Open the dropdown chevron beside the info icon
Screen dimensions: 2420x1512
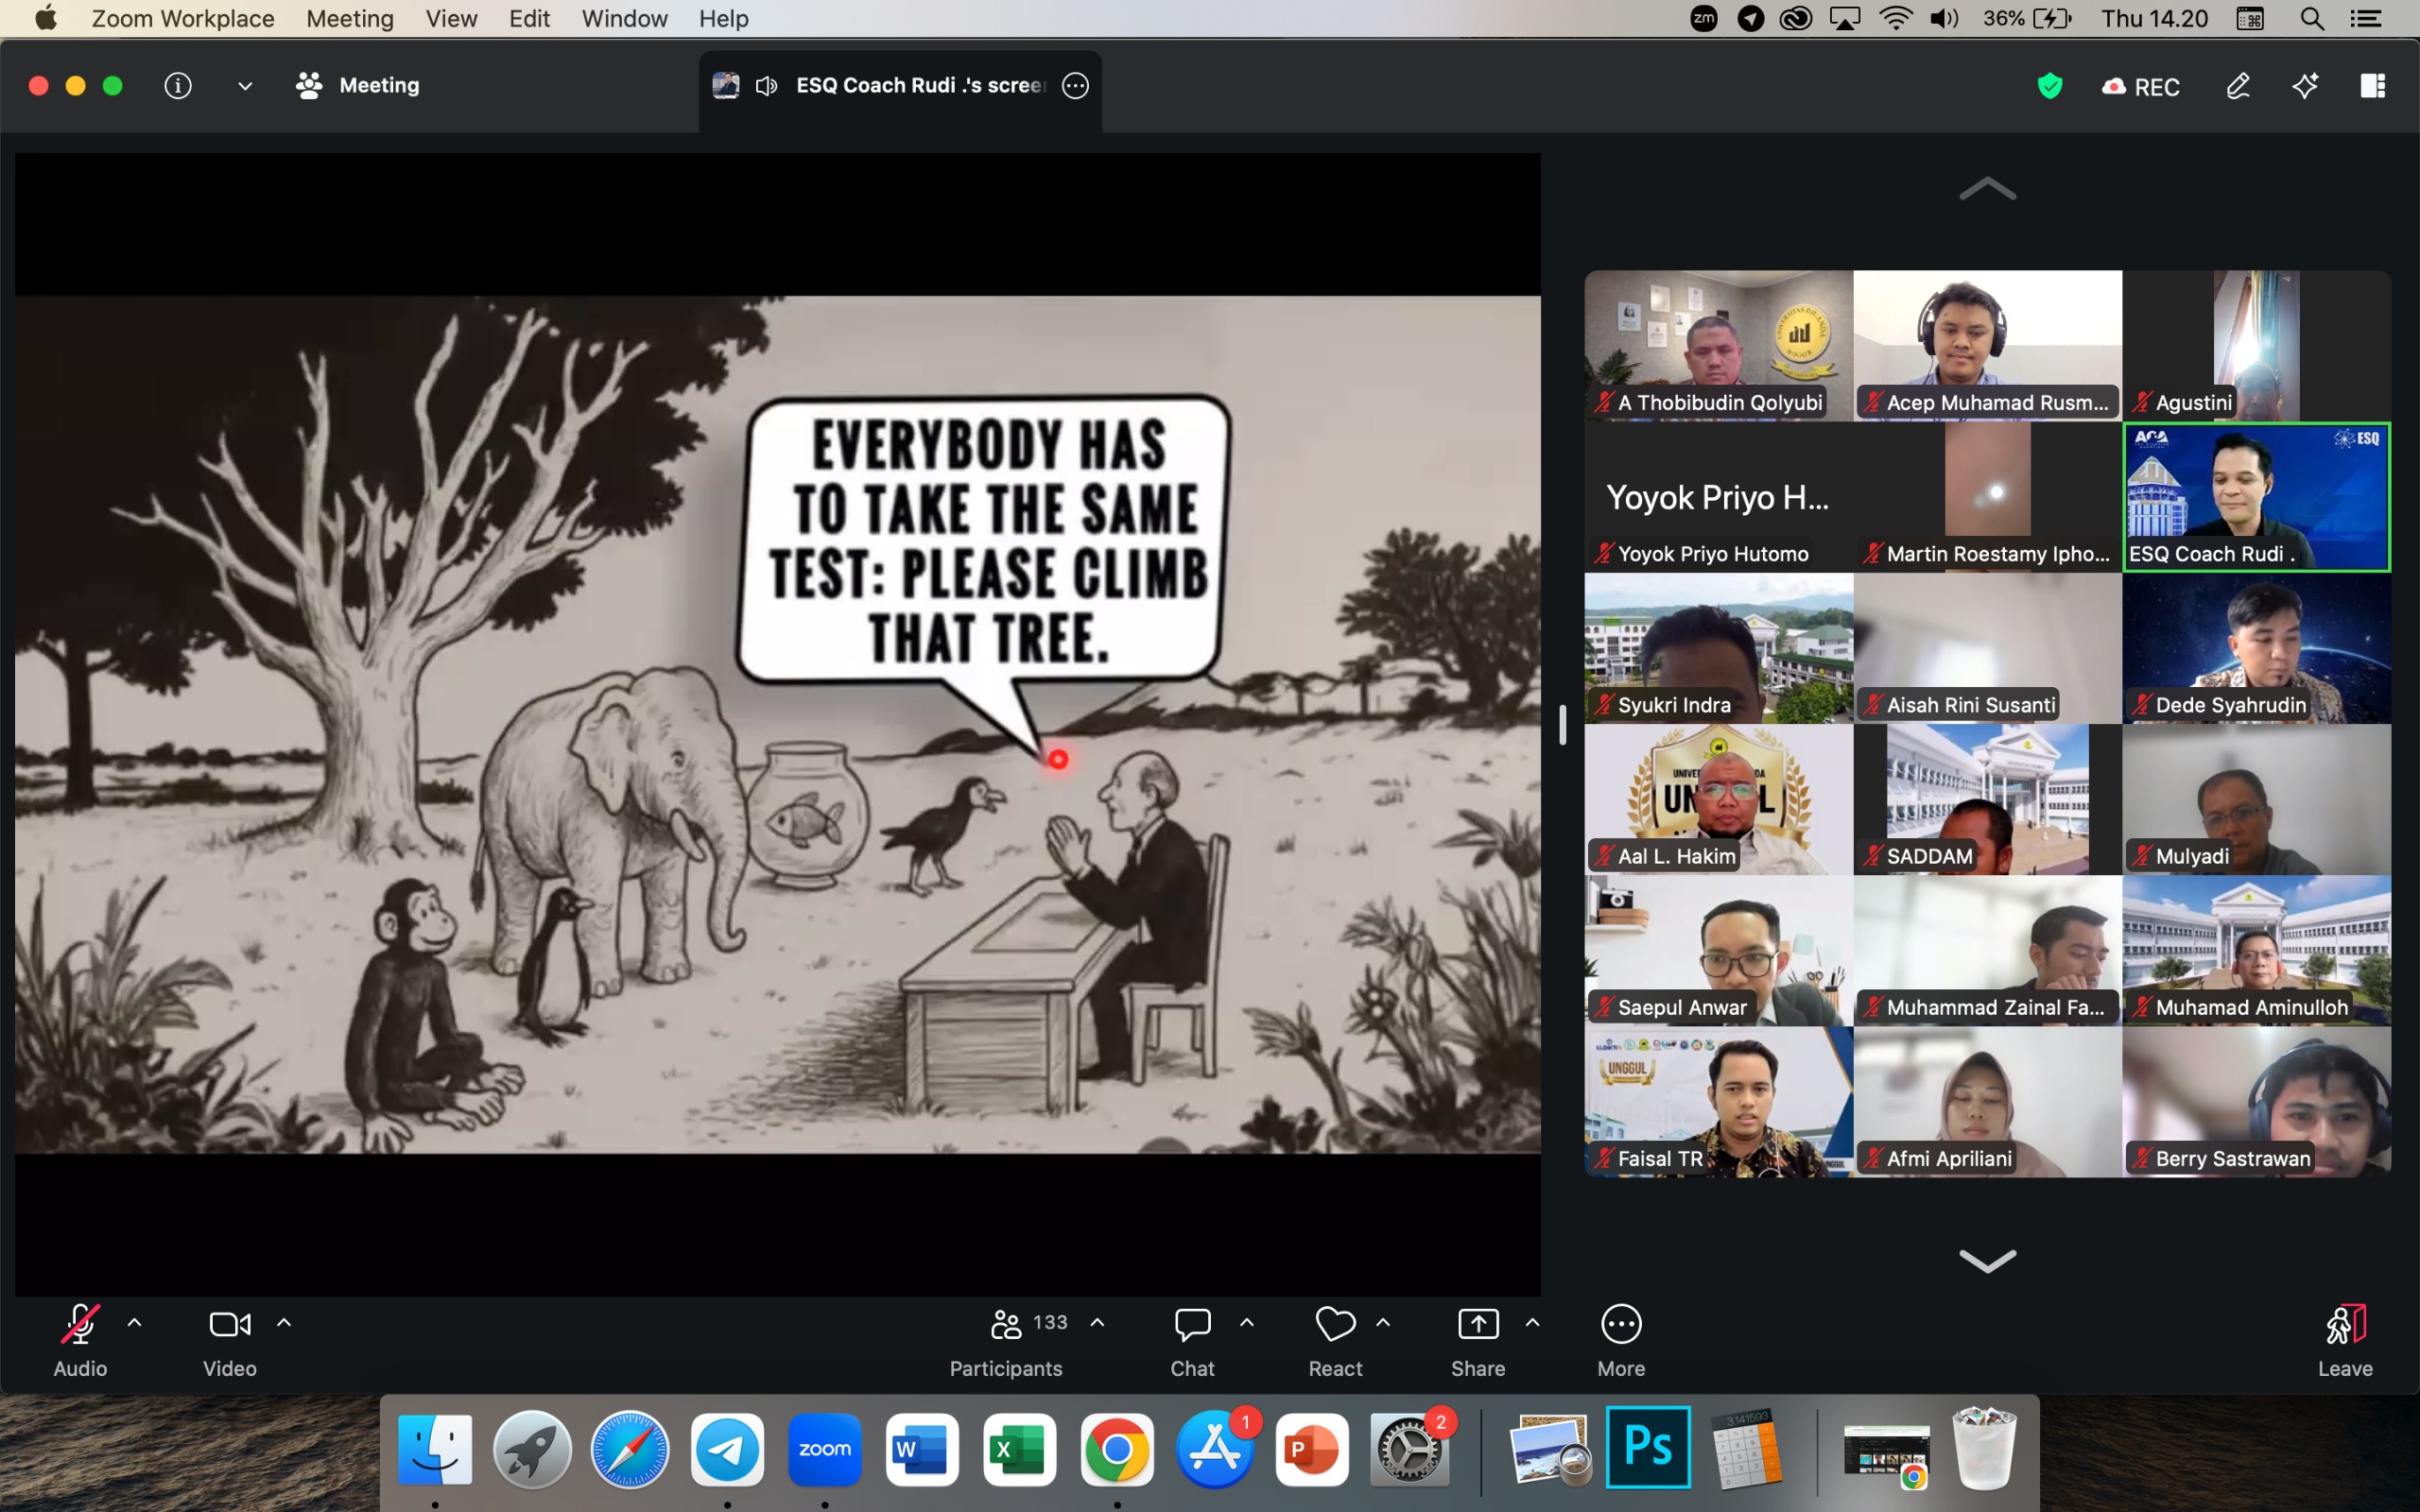pyautogui.click(x=245, y=86)
